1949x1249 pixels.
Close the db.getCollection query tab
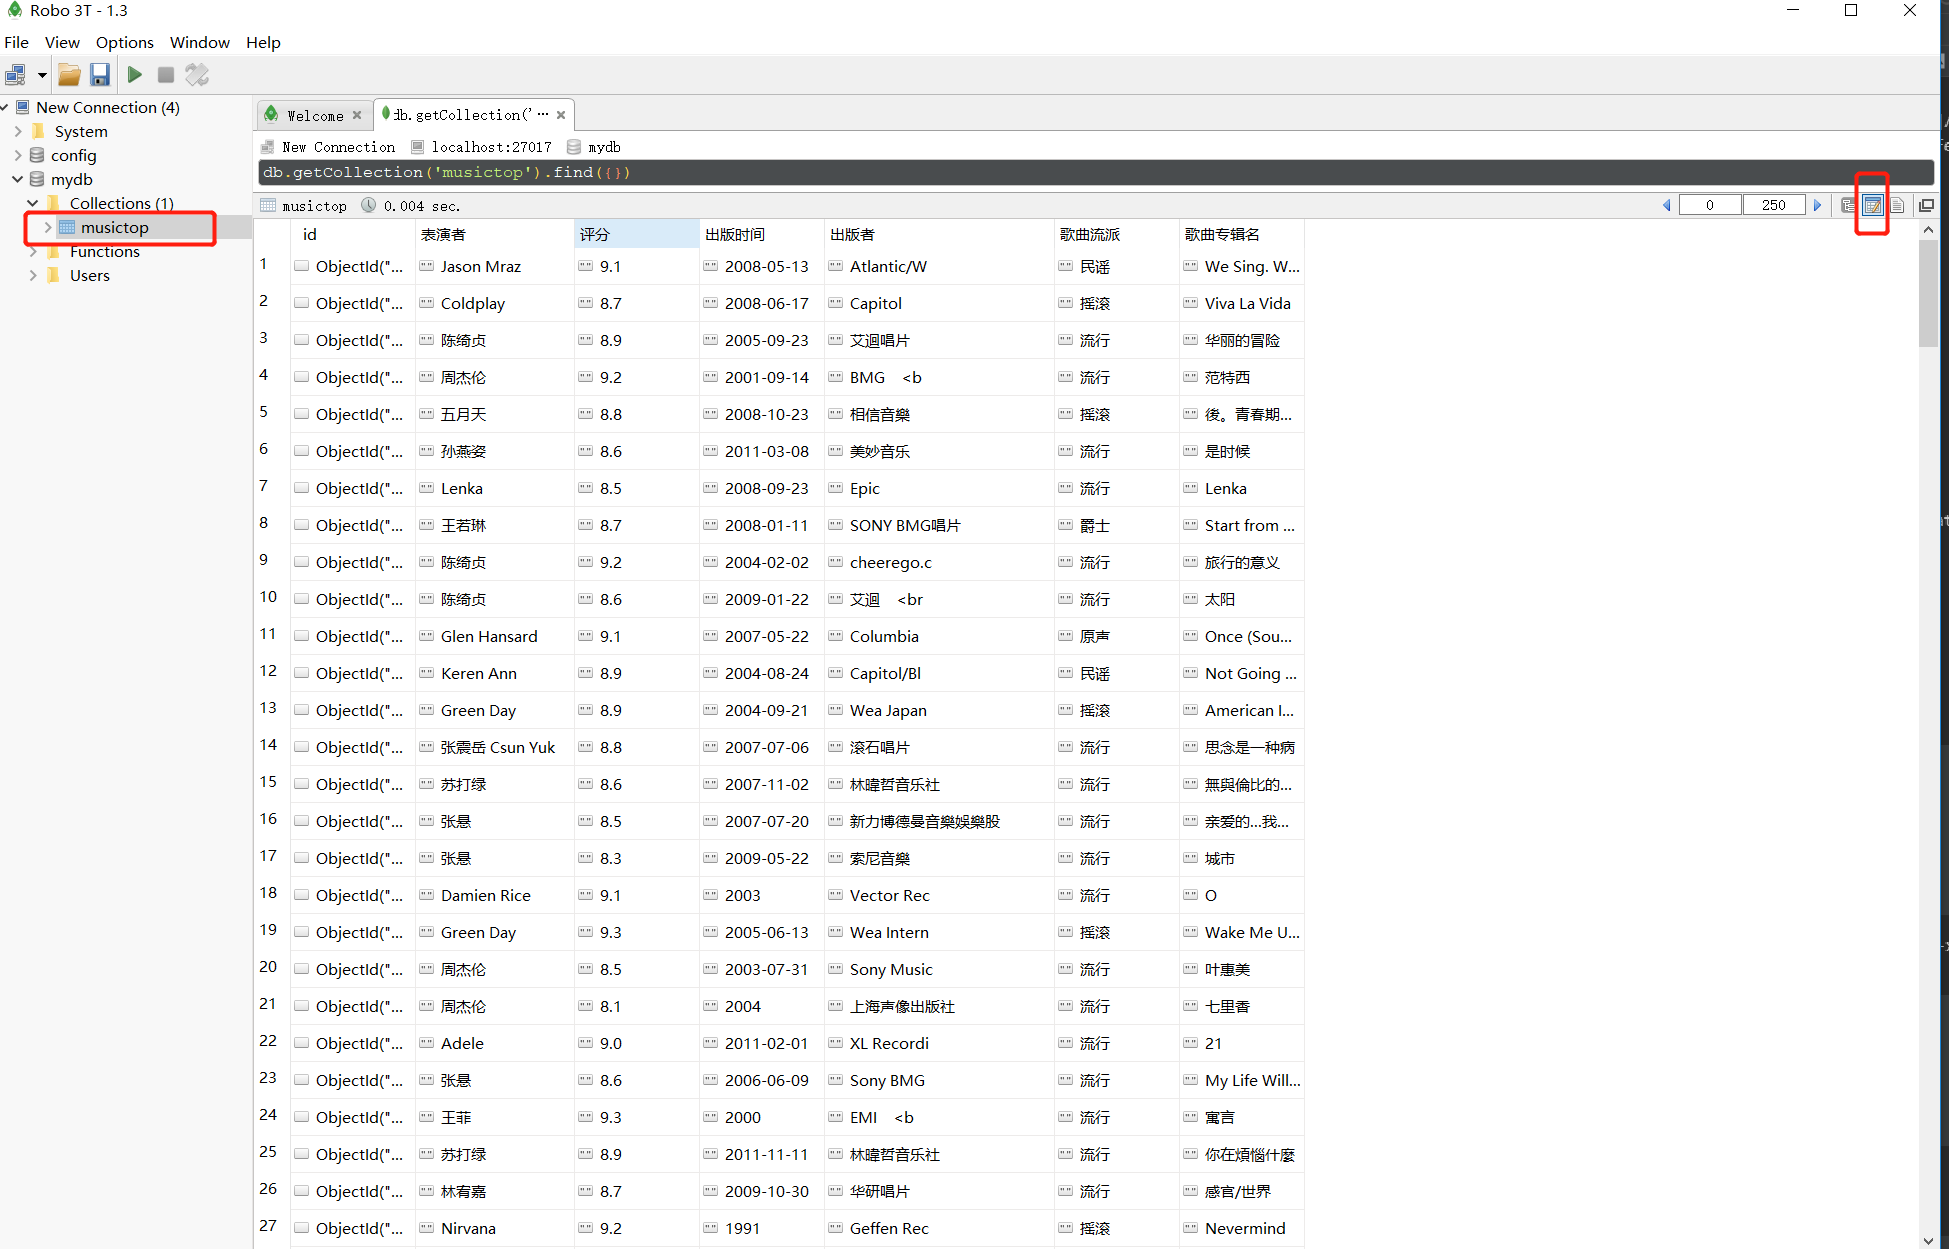561,115
